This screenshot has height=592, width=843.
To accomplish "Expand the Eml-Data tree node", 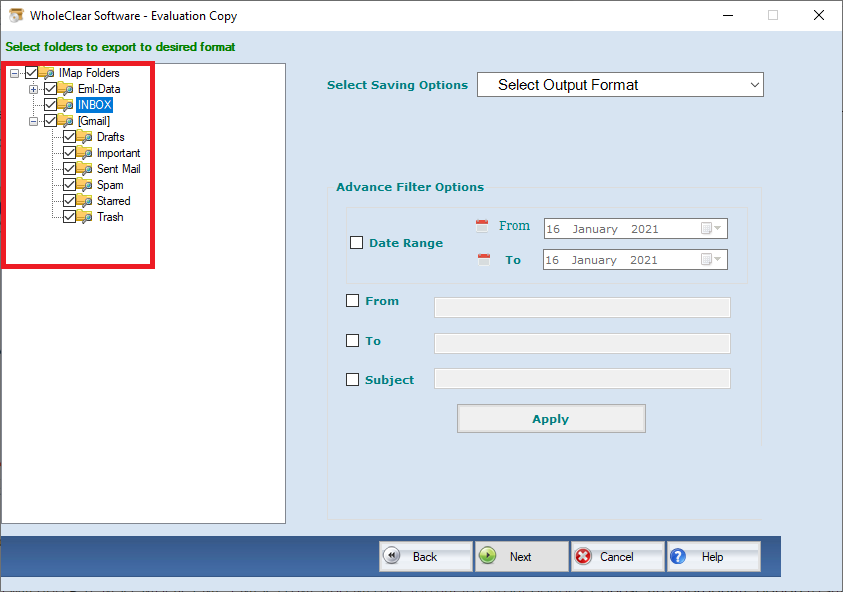I will click(x=33, y=89).
